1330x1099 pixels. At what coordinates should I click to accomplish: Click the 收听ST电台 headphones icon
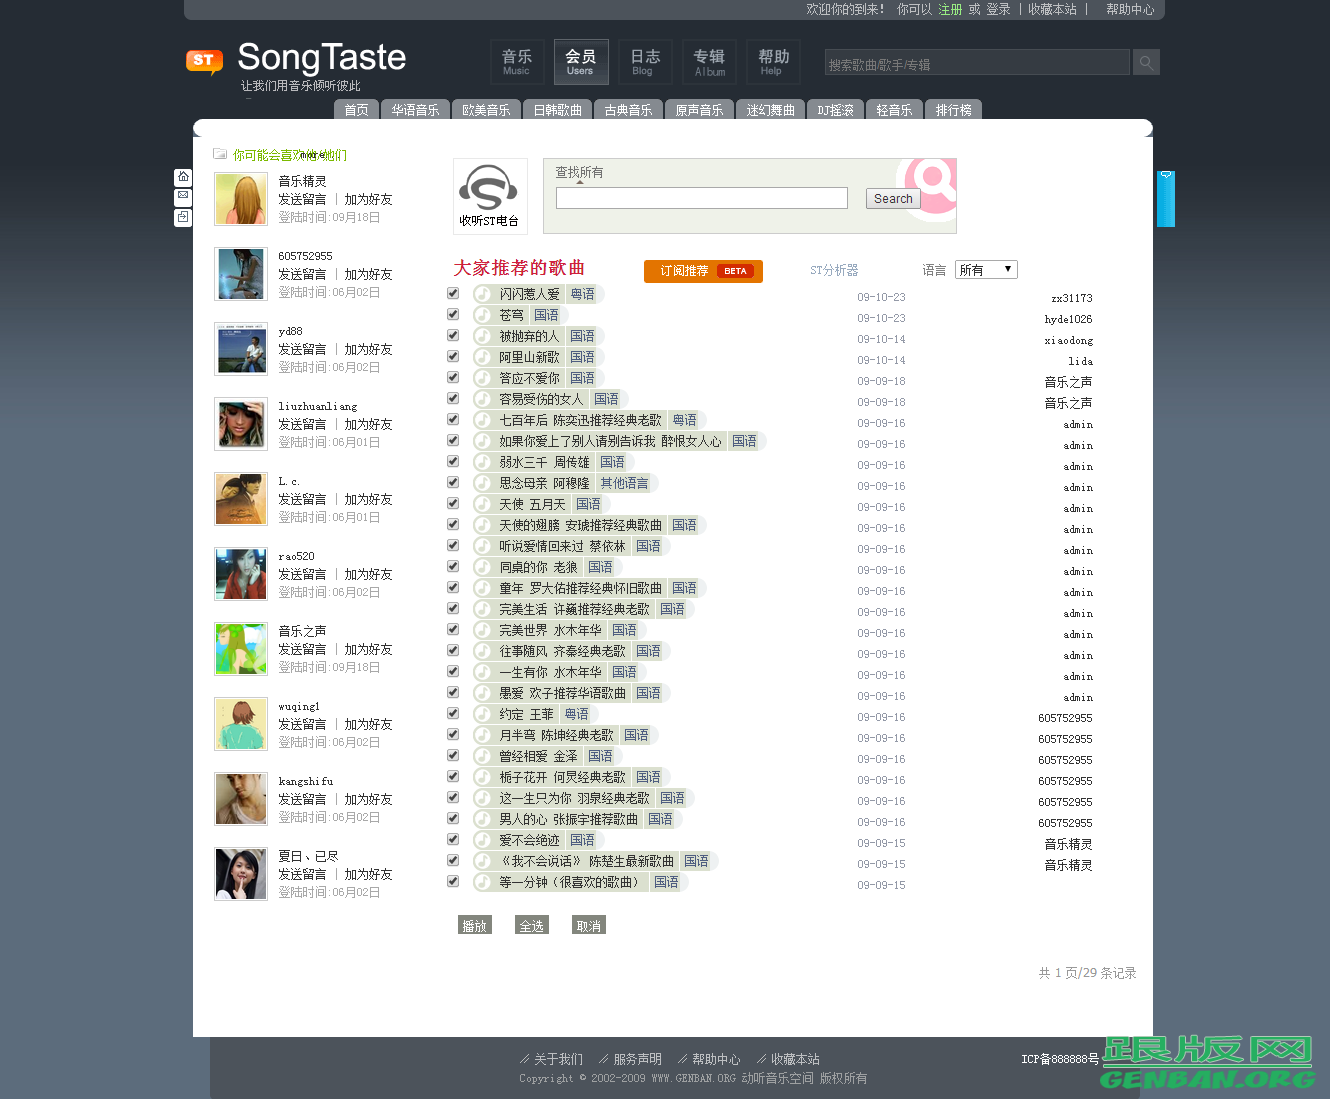489,188
